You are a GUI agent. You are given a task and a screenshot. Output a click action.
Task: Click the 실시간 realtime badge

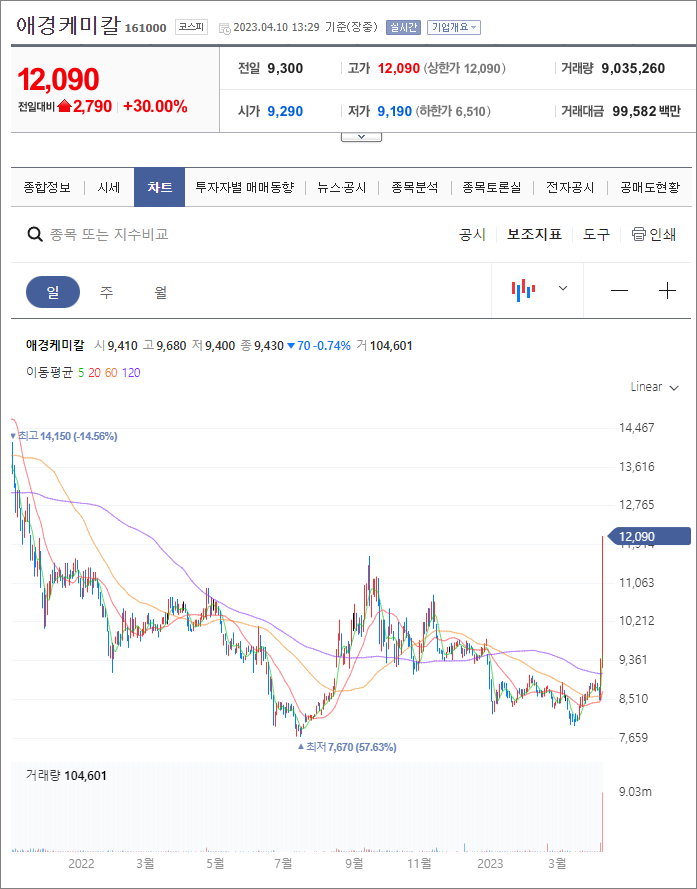(x=403, y=27)
